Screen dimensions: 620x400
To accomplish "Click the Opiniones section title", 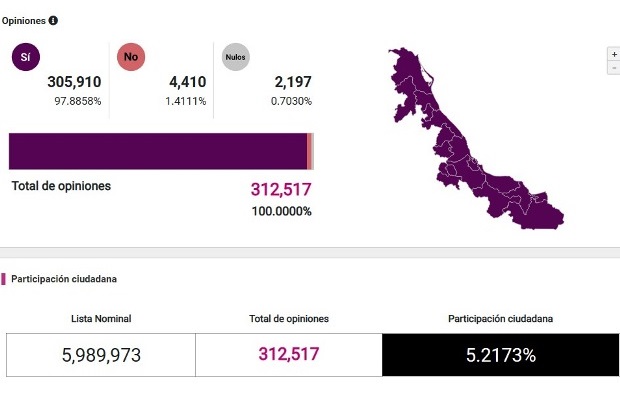I will coord(23,20).
